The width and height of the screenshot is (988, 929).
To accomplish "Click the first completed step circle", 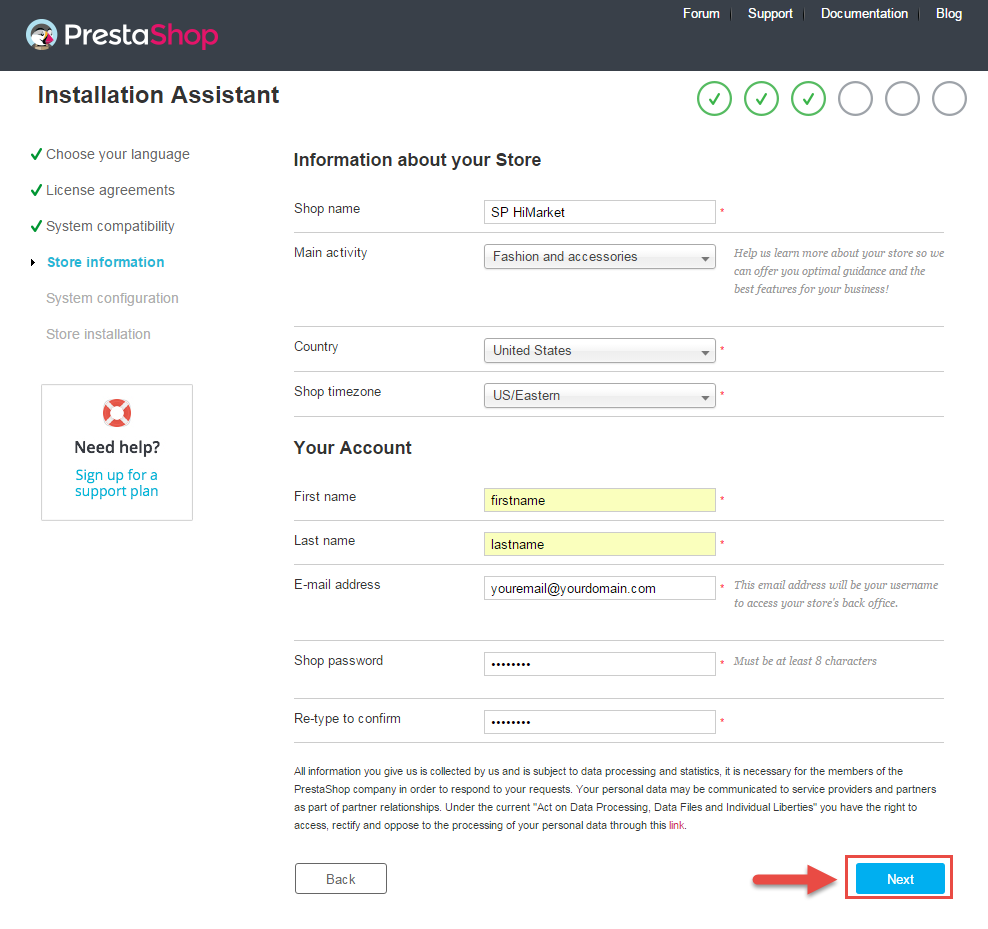I will pos(714,99).
